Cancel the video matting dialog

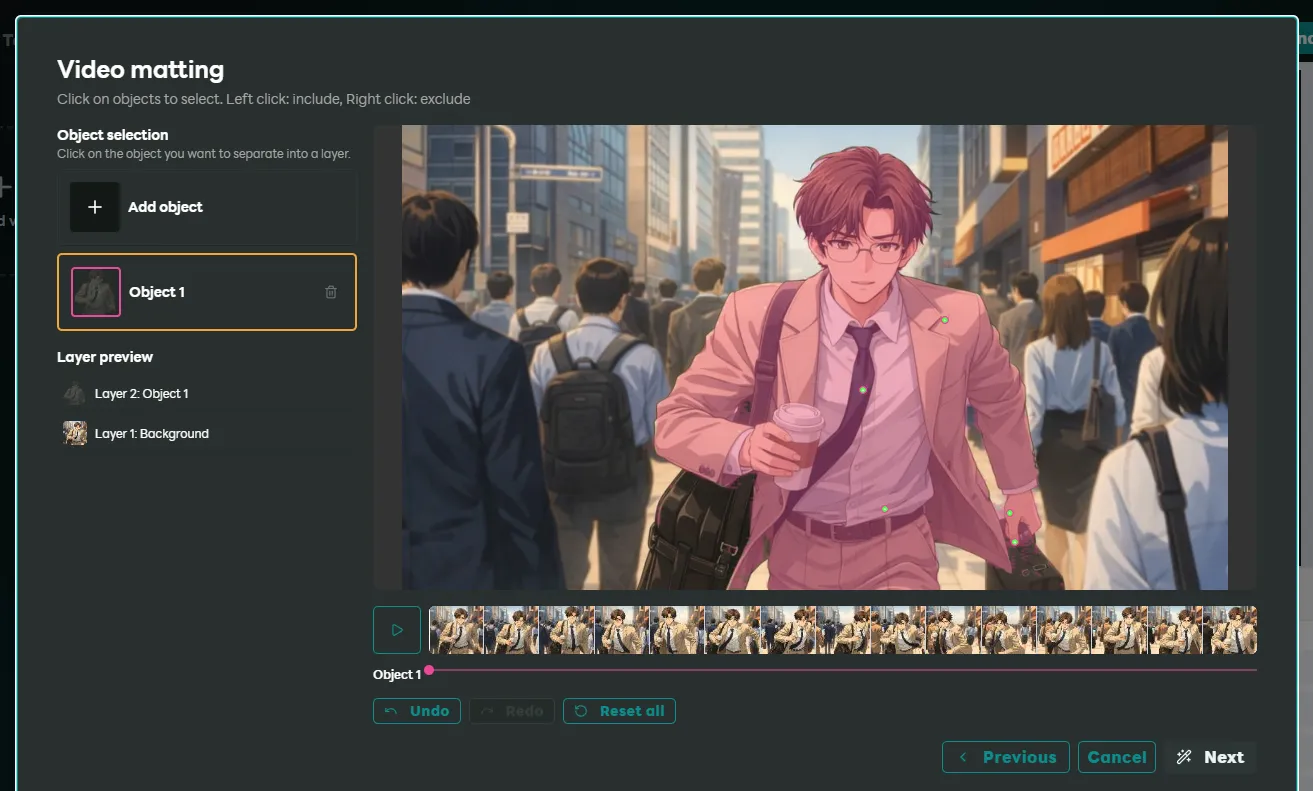pyautogui.click(x=1116, y=757)
